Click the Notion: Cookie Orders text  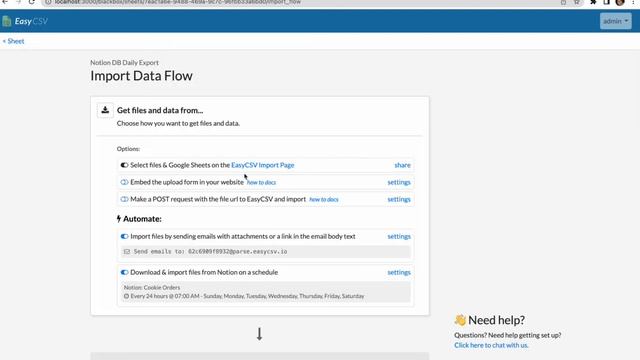(x=152, y=288)
